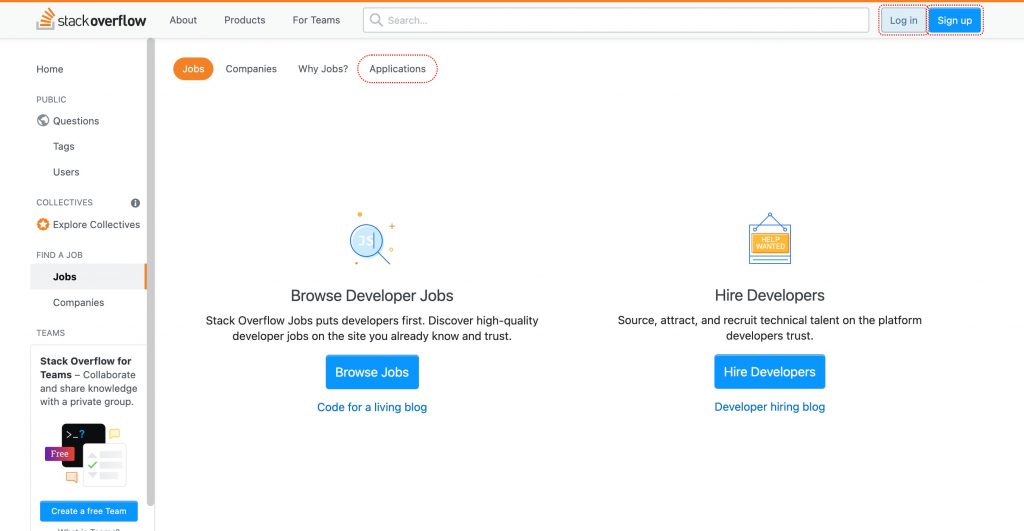Viewport: 1024px width, 531px height.
Task: Click the sidebar vertical scrollbar
Action: (151, 271)
